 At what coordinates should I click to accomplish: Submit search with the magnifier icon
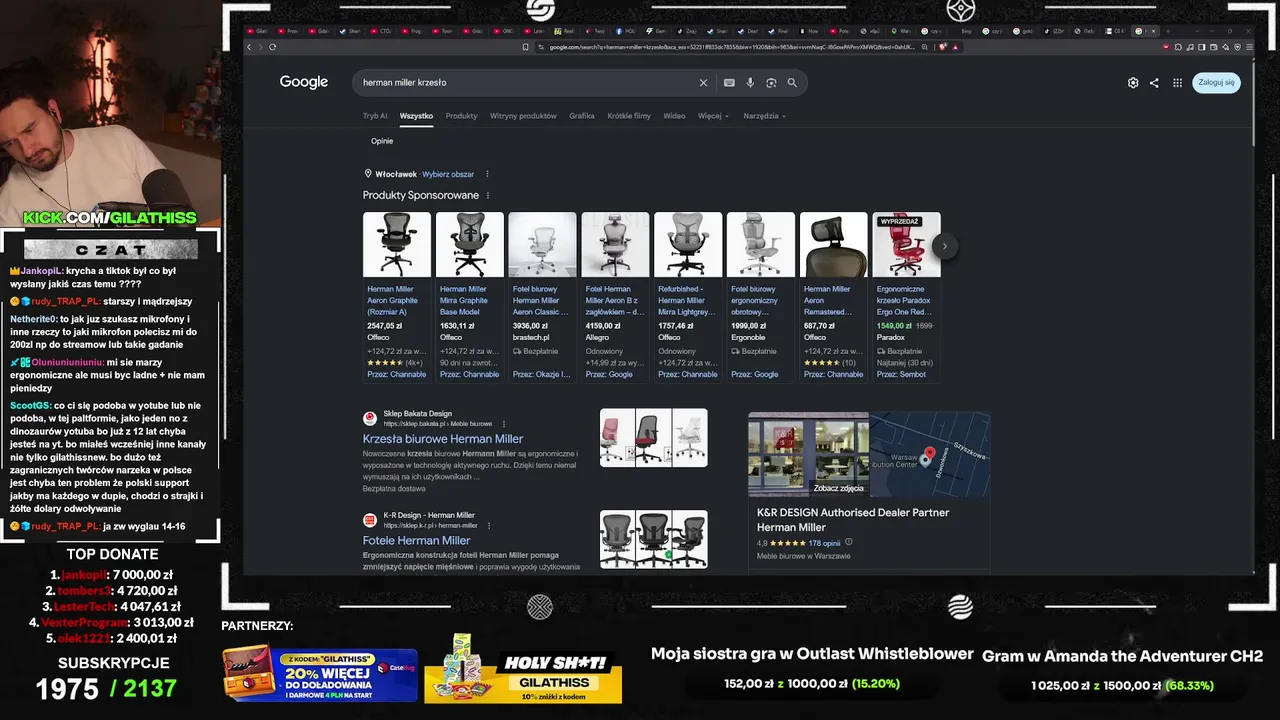point(792,83)
